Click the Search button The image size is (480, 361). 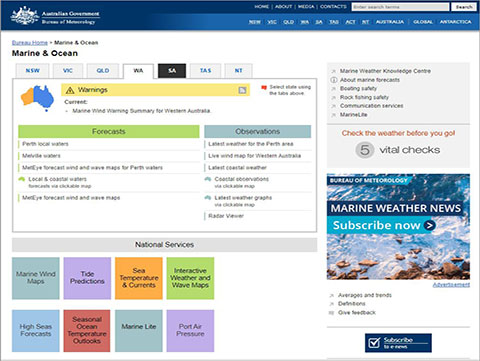(464, 7)
